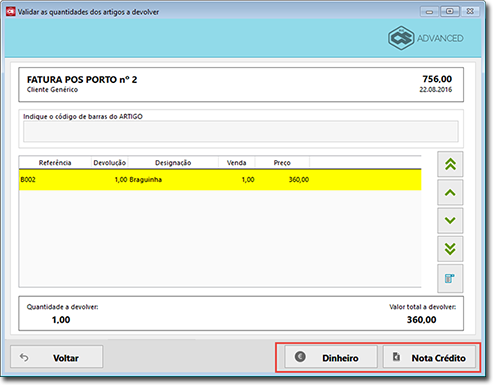Click the Voltar back button
The width and height of the screenshot is (496, 389).
tap(57, 357)
